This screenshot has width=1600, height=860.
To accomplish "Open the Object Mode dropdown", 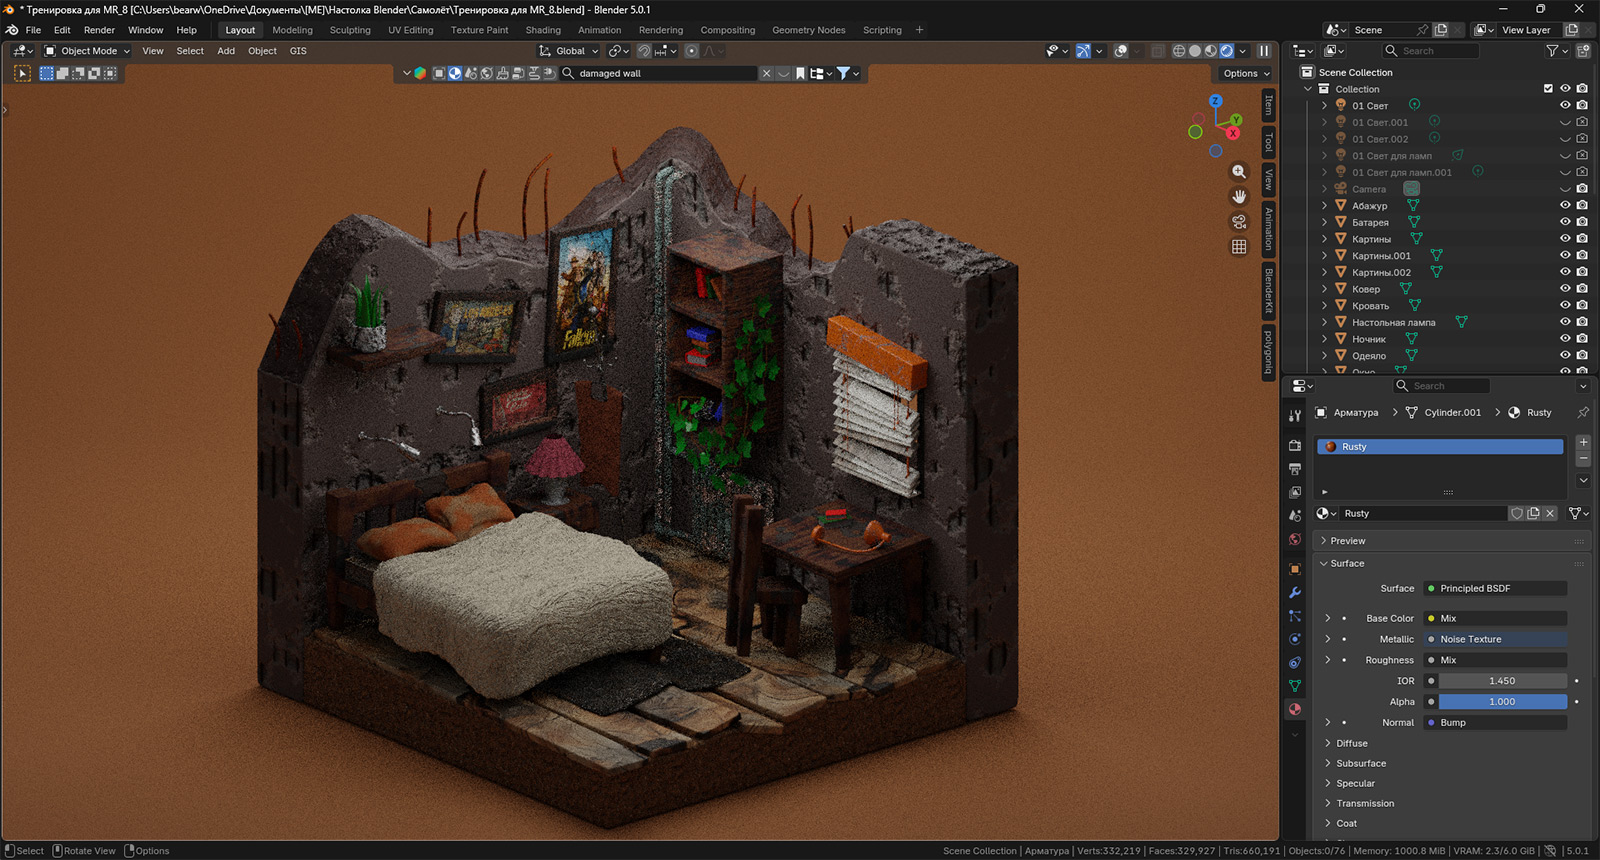I will click(x=88, y=51).
